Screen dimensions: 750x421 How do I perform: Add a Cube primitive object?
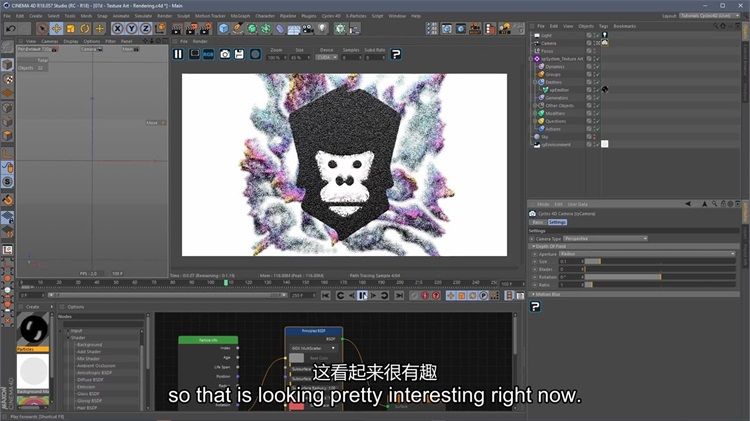pyautogui.click(x=223, y=29)
